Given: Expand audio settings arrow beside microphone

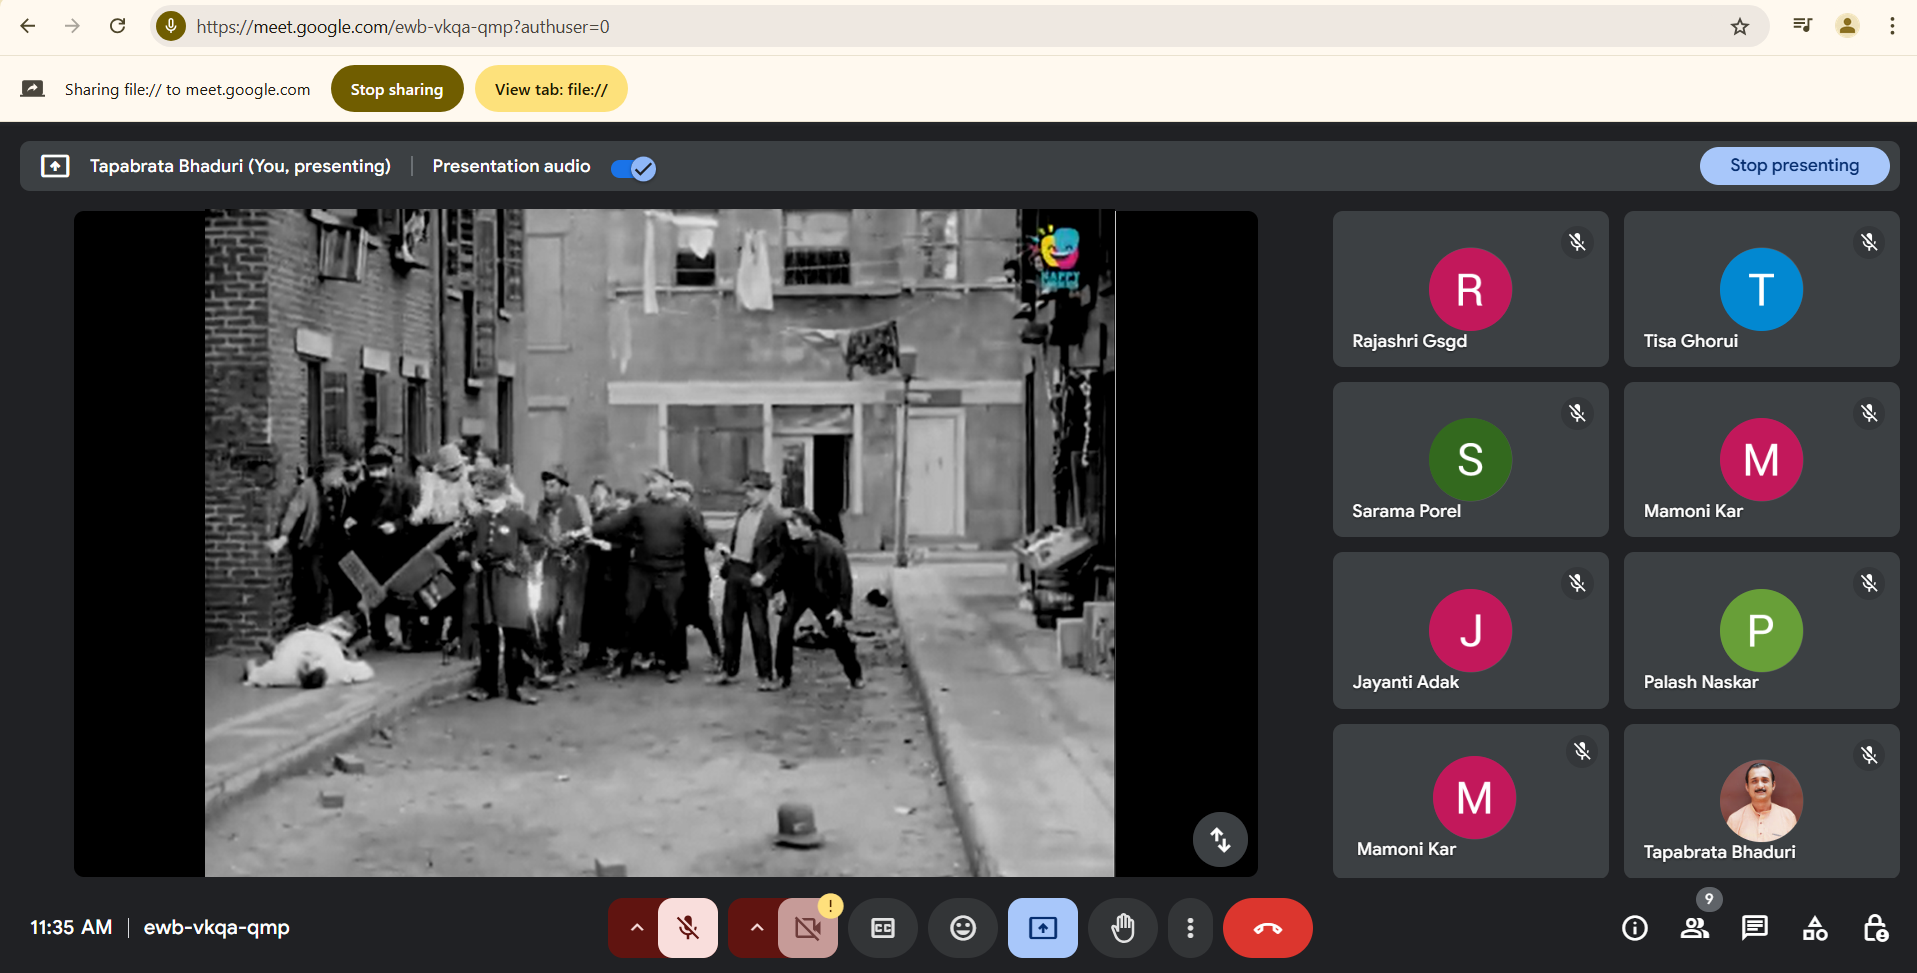Looking at the screenshot, I should click(x=636, y=928).
